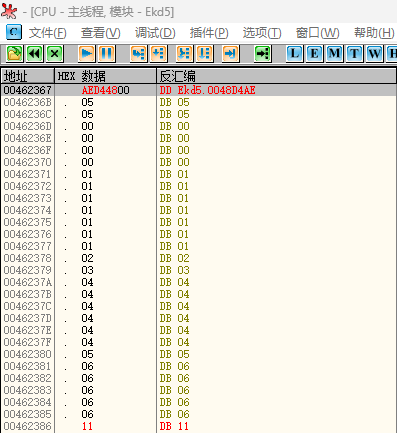The width and height of the screenshot is (397, 433).
Task: Open the 帮助(H) menu
Action: tap(374, 33)
